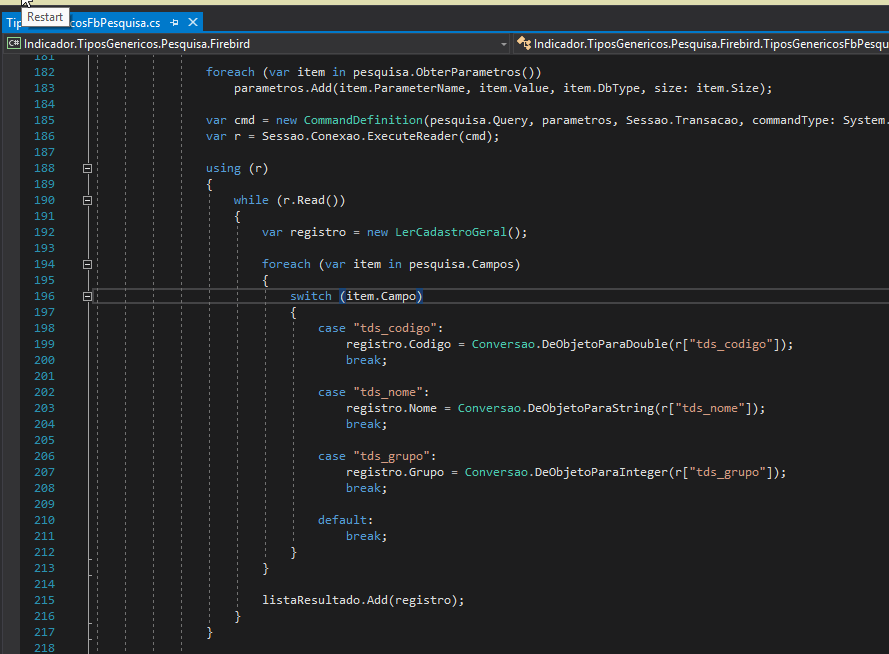Screen dimensions: 889x654
Task: Collapse the using (r) code block
Action: 87,168
